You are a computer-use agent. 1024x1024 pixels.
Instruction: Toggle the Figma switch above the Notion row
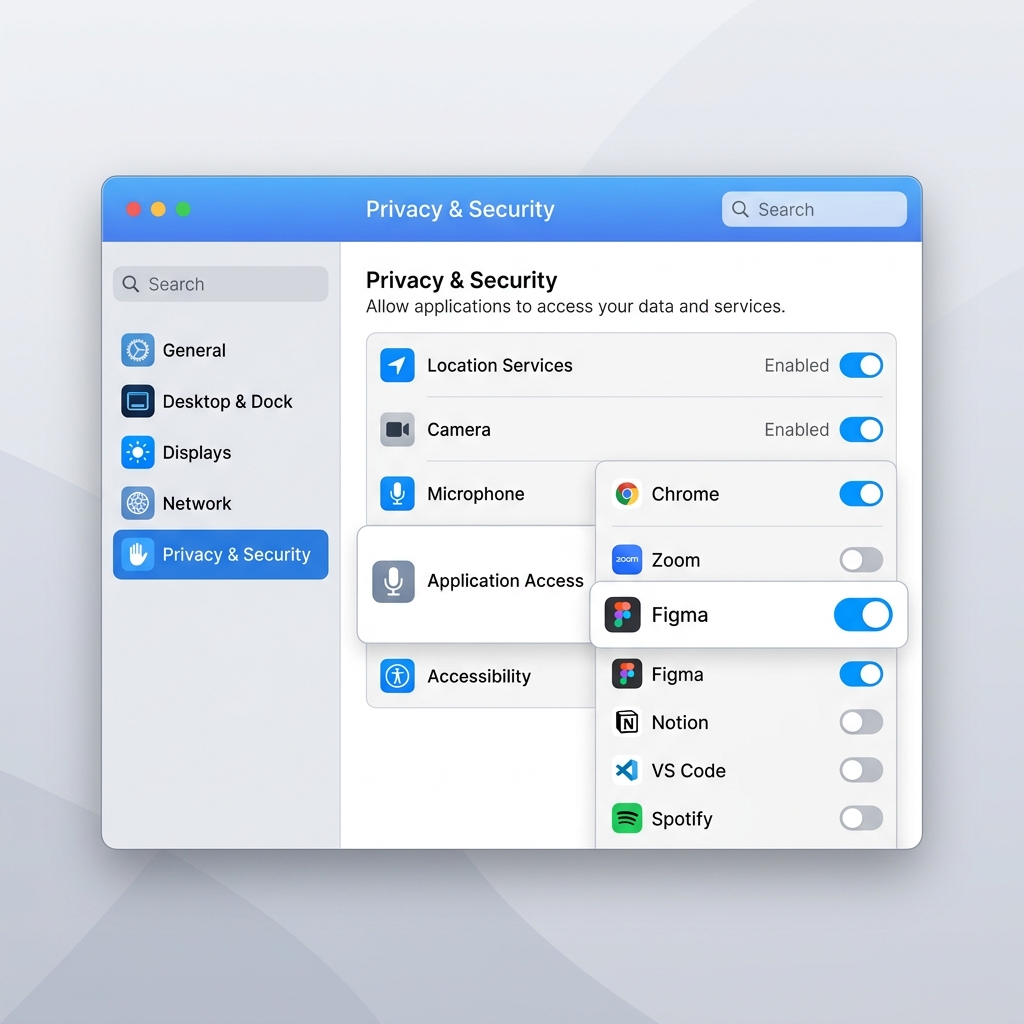(x=861, y=674)
